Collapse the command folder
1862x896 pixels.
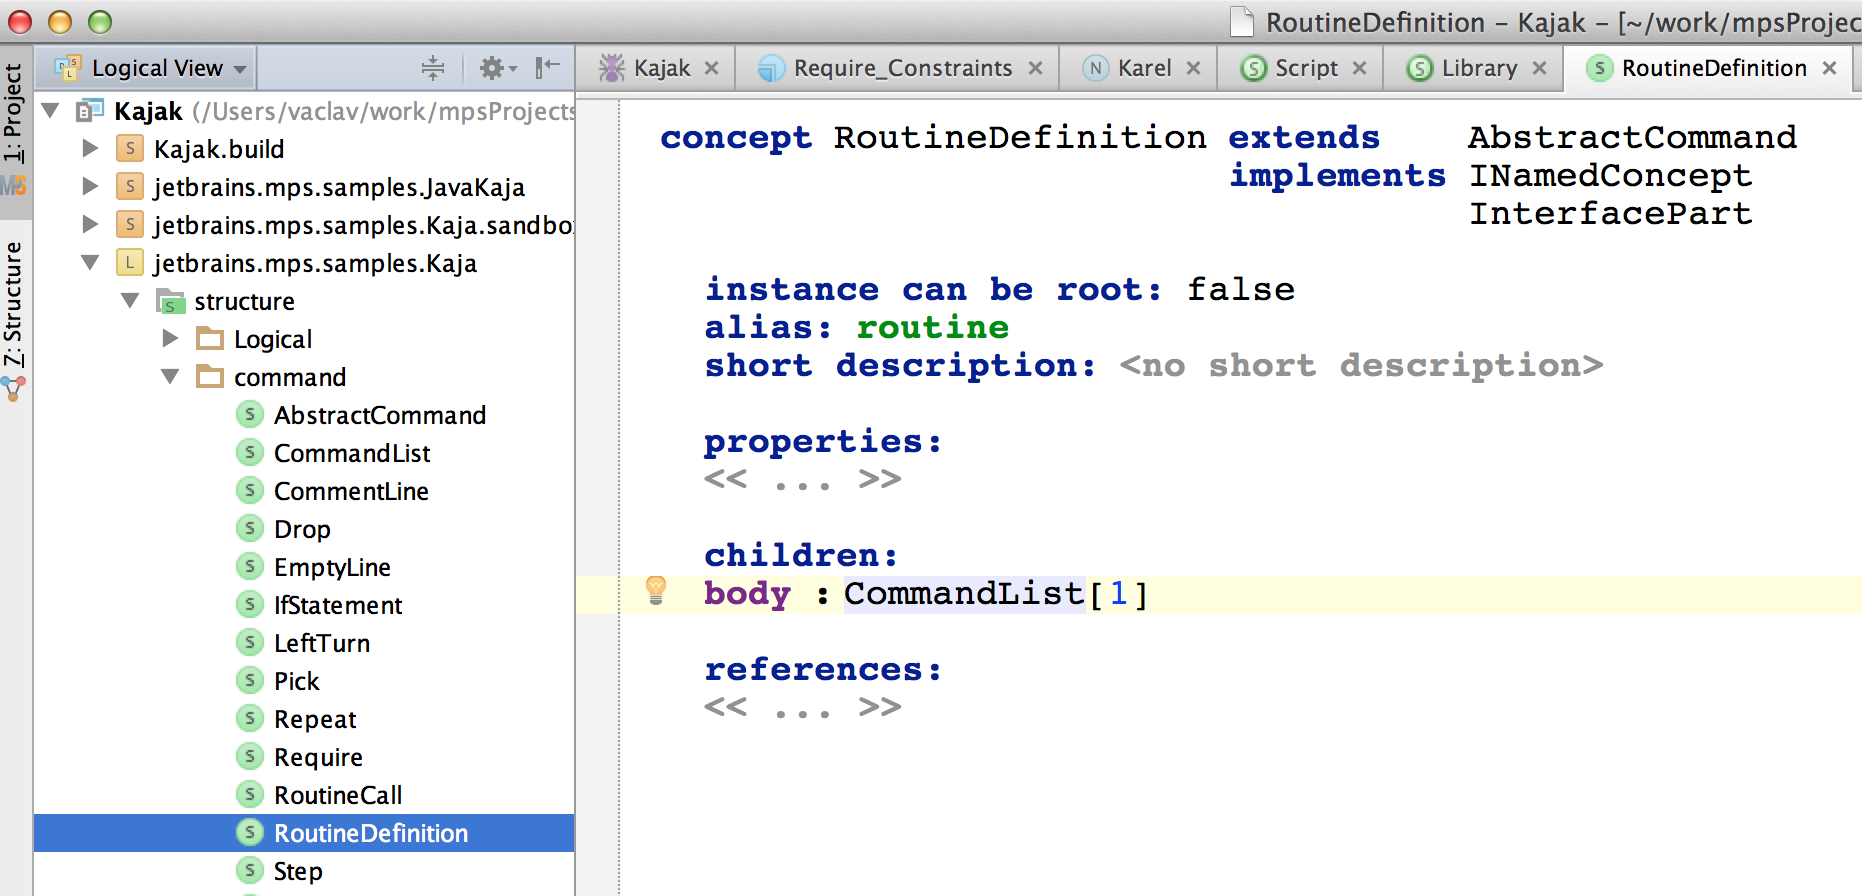tap(170, 377)
